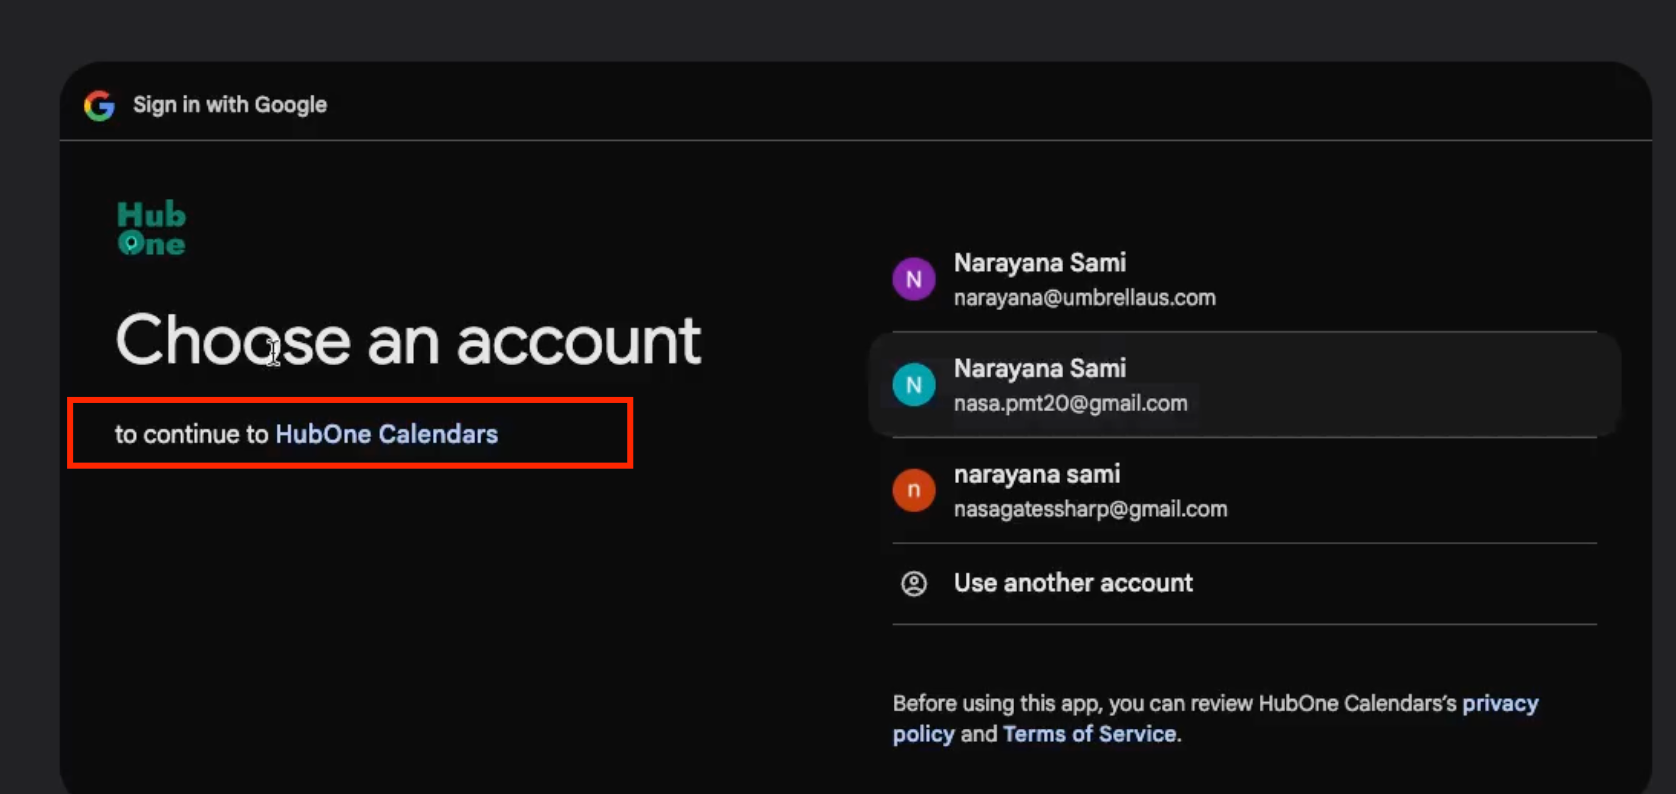The image size is (1676, 794).
Task: Click purple avatar for narayana@umbrellaus.com
Action: [x=914, y=279]
